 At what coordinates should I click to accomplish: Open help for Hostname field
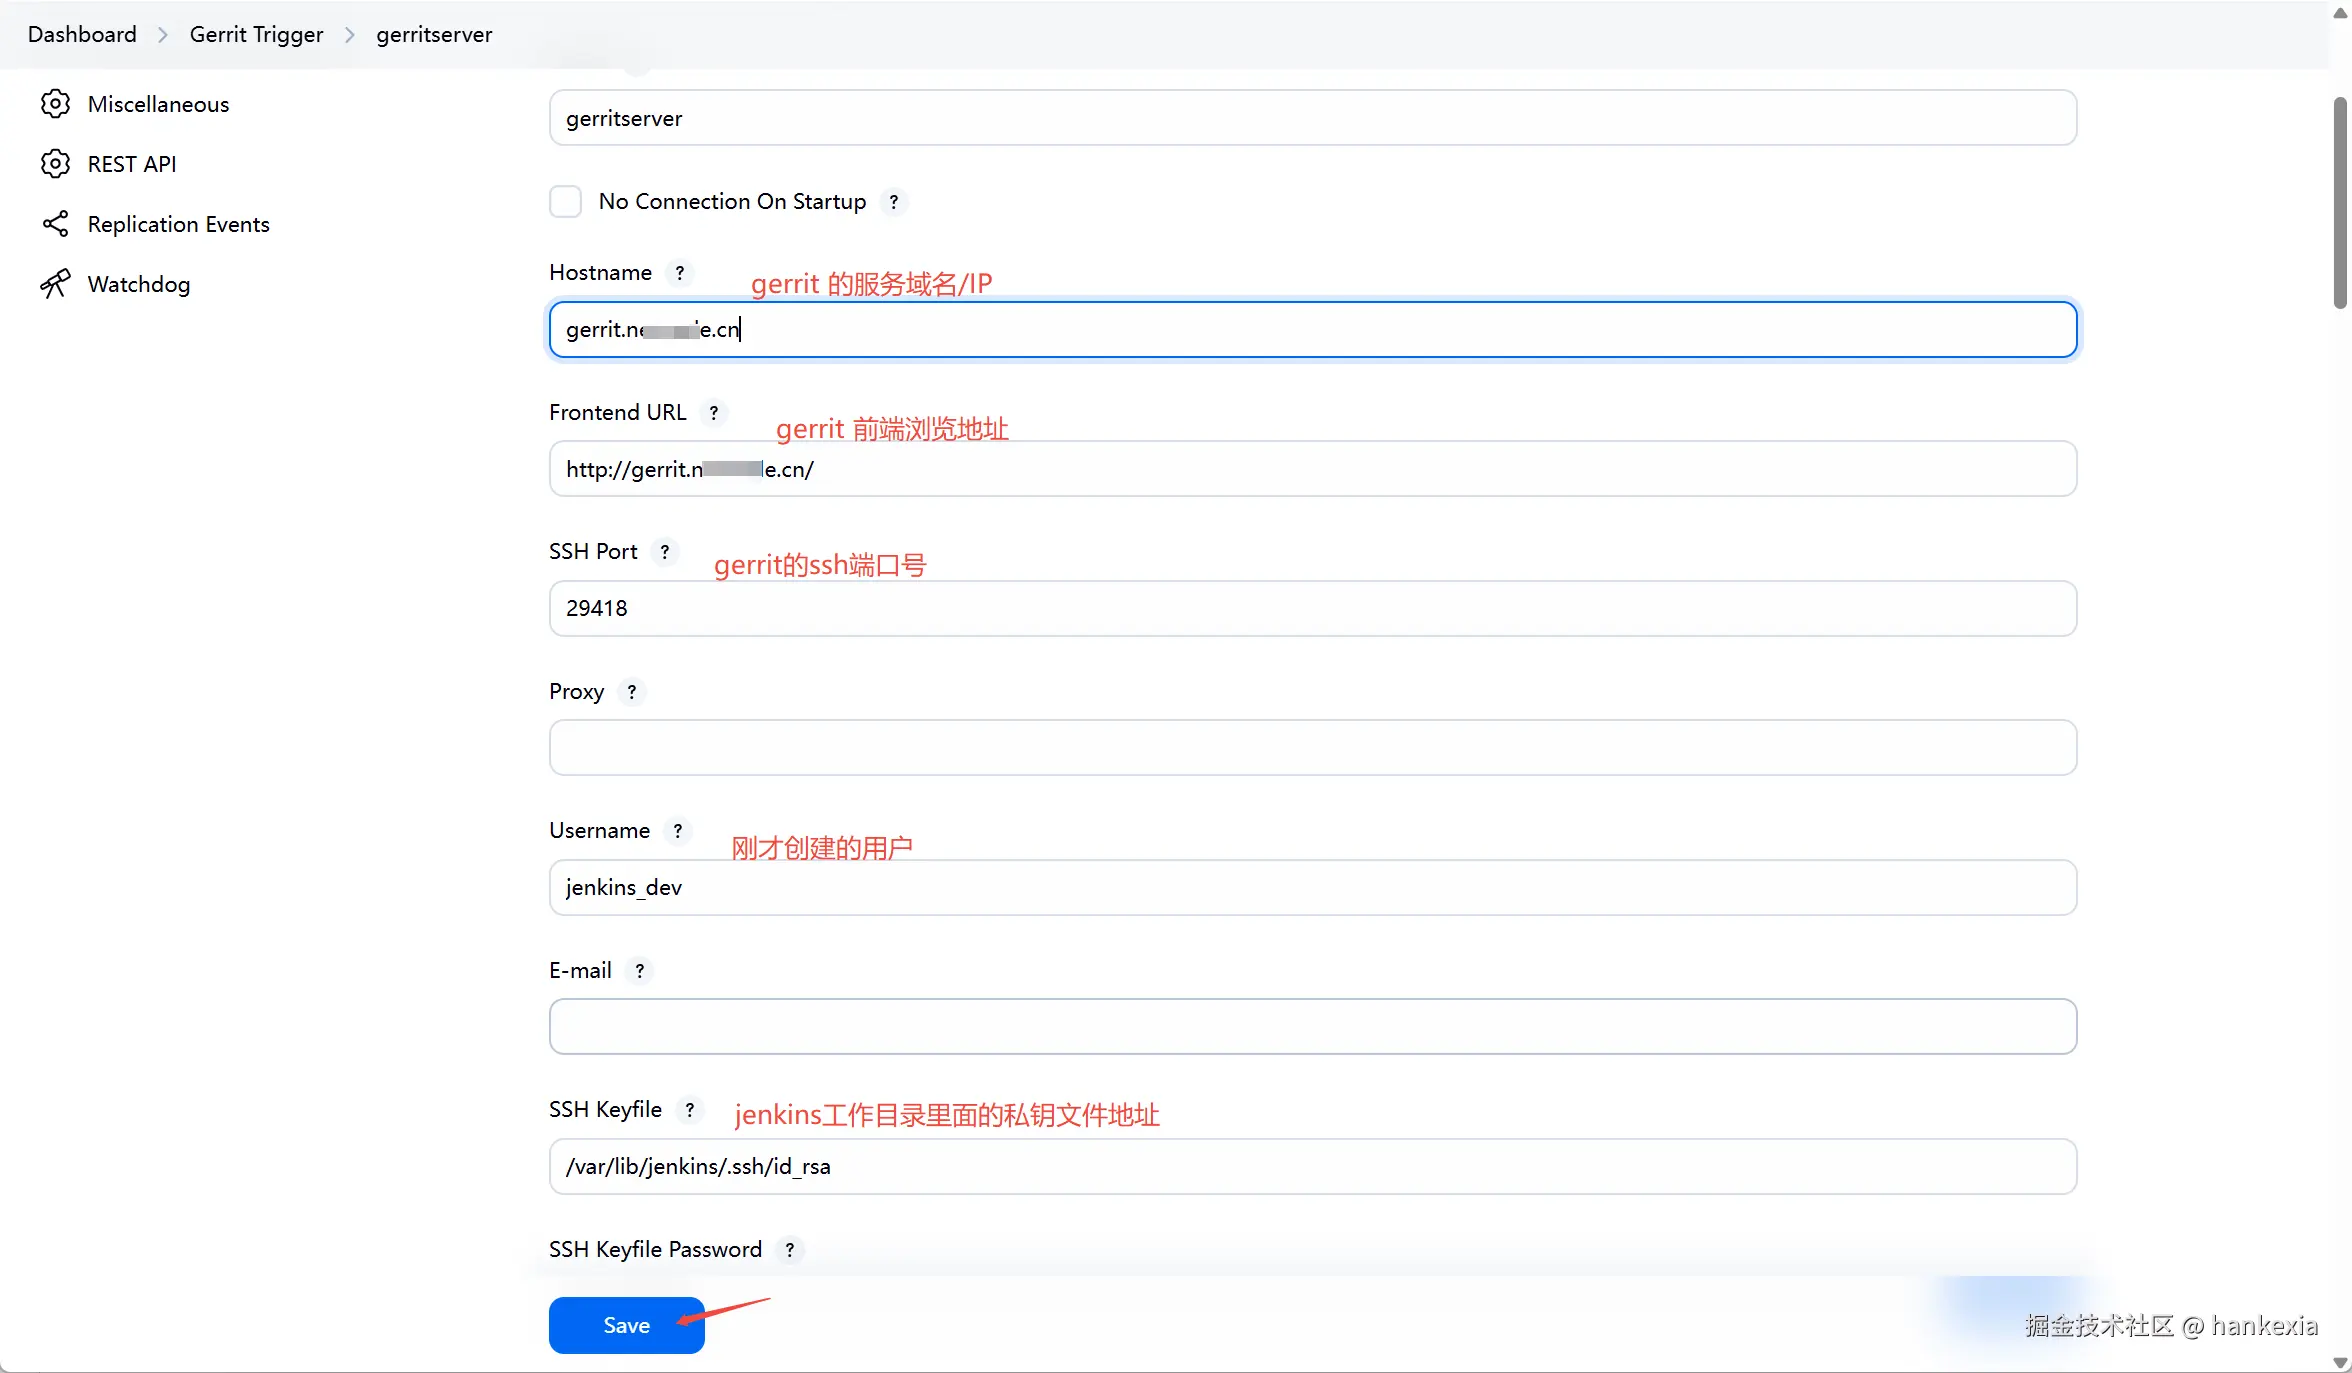coord(680,273)
